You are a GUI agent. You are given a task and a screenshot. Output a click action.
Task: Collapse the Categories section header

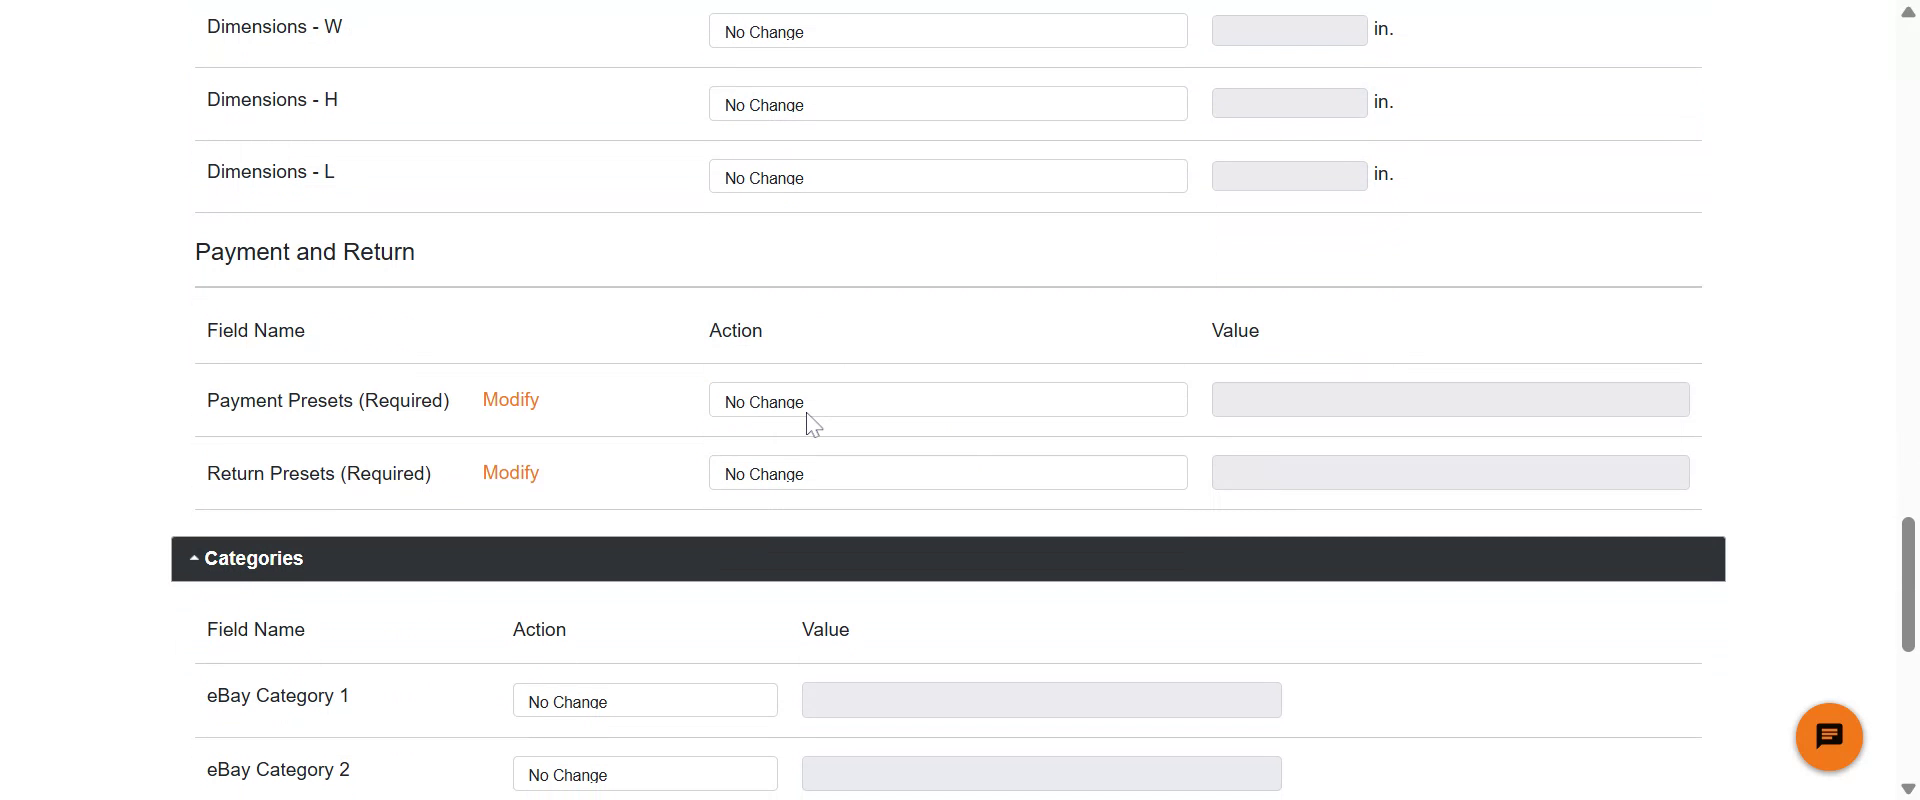[253, 559]
